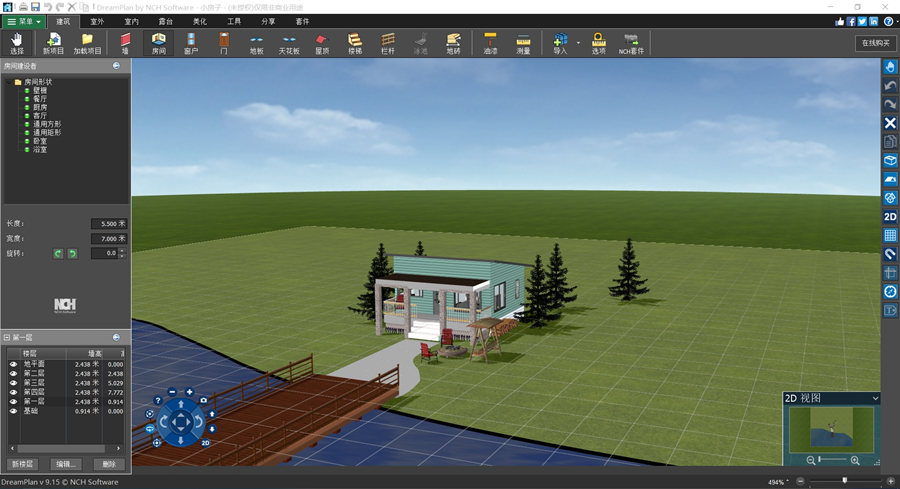This screenshot has width=900, height=489.
Task: Open the 加载项目 folder icon
Action: coord(87,44)
